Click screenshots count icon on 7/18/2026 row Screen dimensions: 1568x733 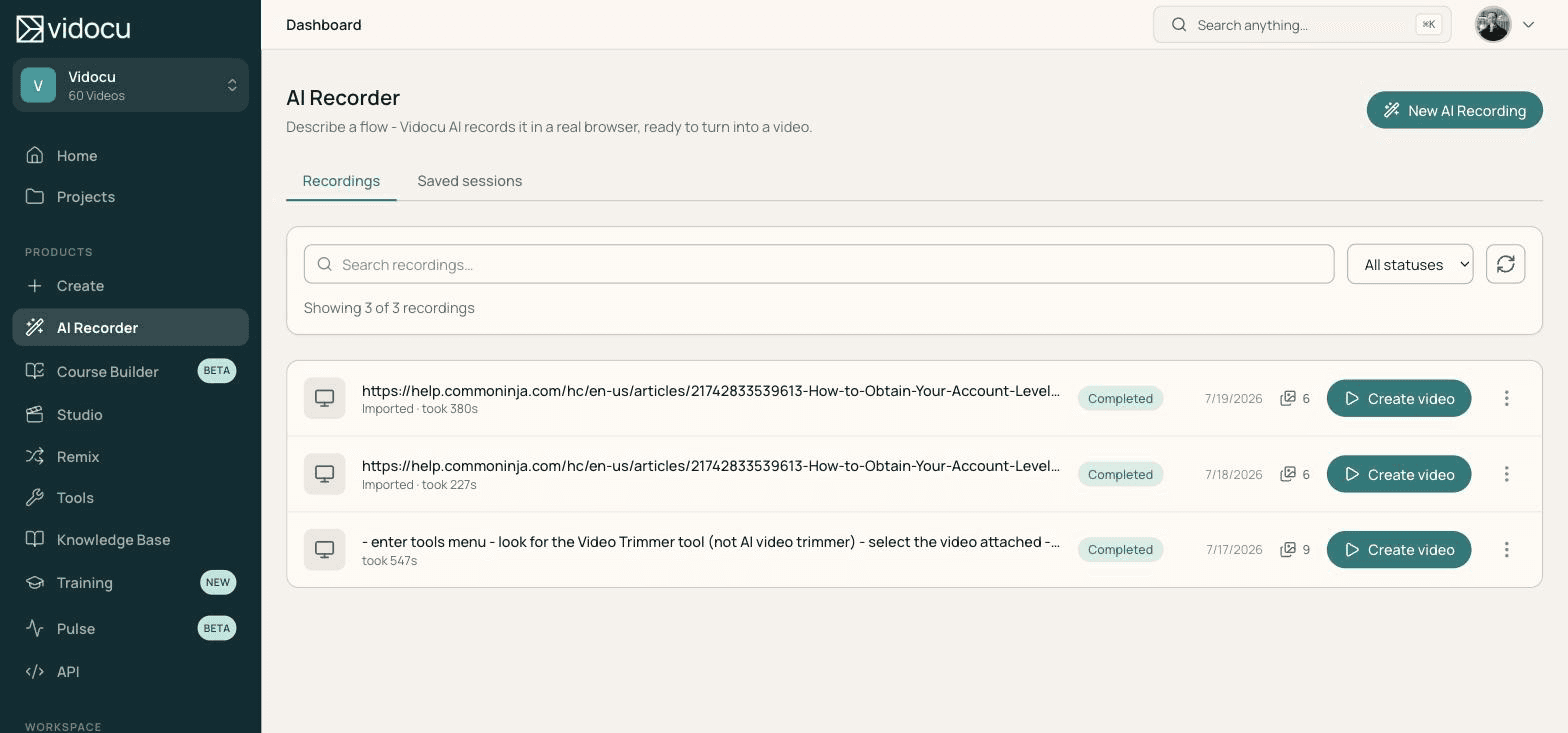coord(1288,474)
